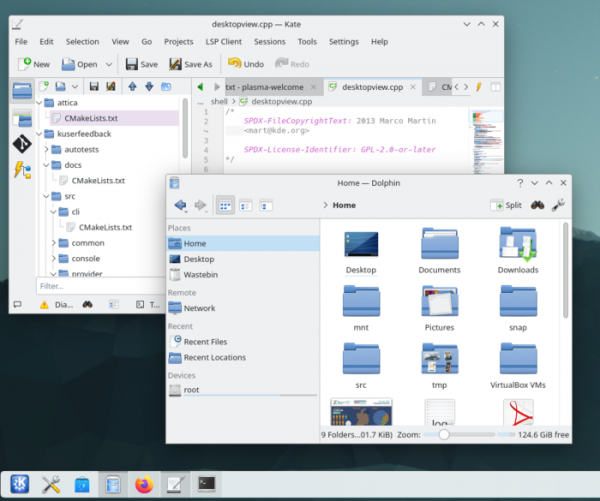Switch Dolphin to icons view mode
This screenshot has width=600, height=501.
coord(225,205)
